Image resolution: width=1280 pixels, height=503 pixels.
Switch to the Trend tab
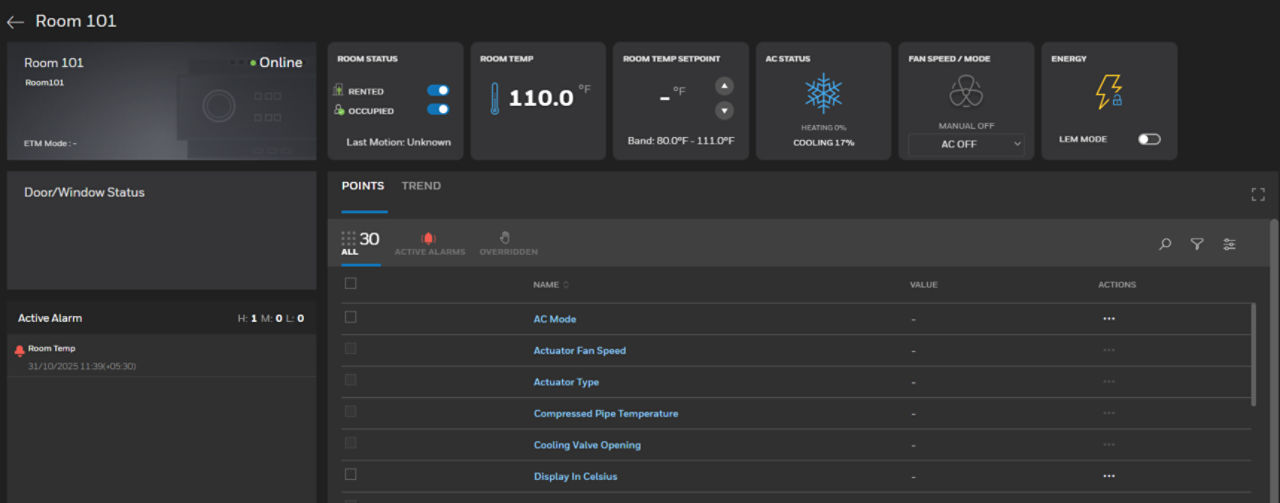point(421,186)
